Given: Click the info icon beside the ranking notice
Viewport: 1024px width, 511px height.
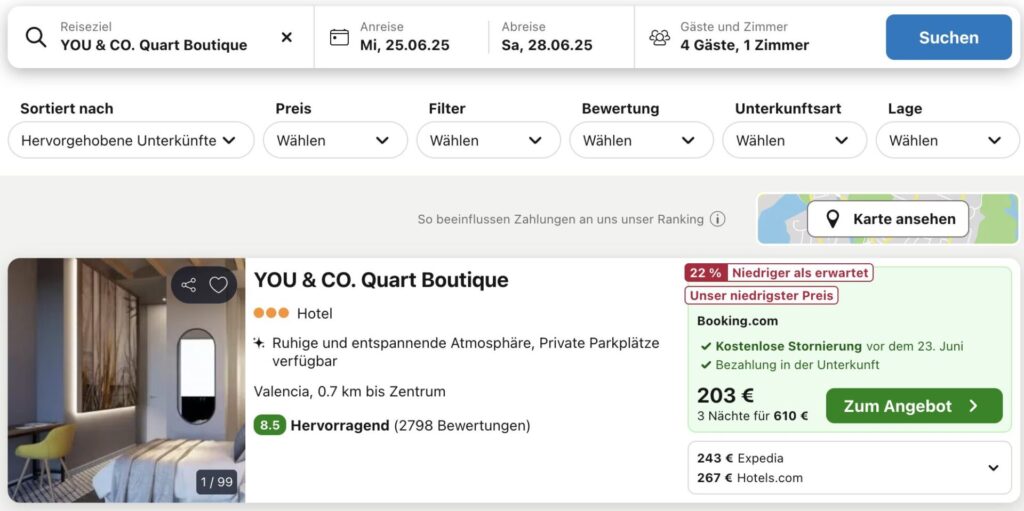Looking at the screenshot, I should (718, 219).
